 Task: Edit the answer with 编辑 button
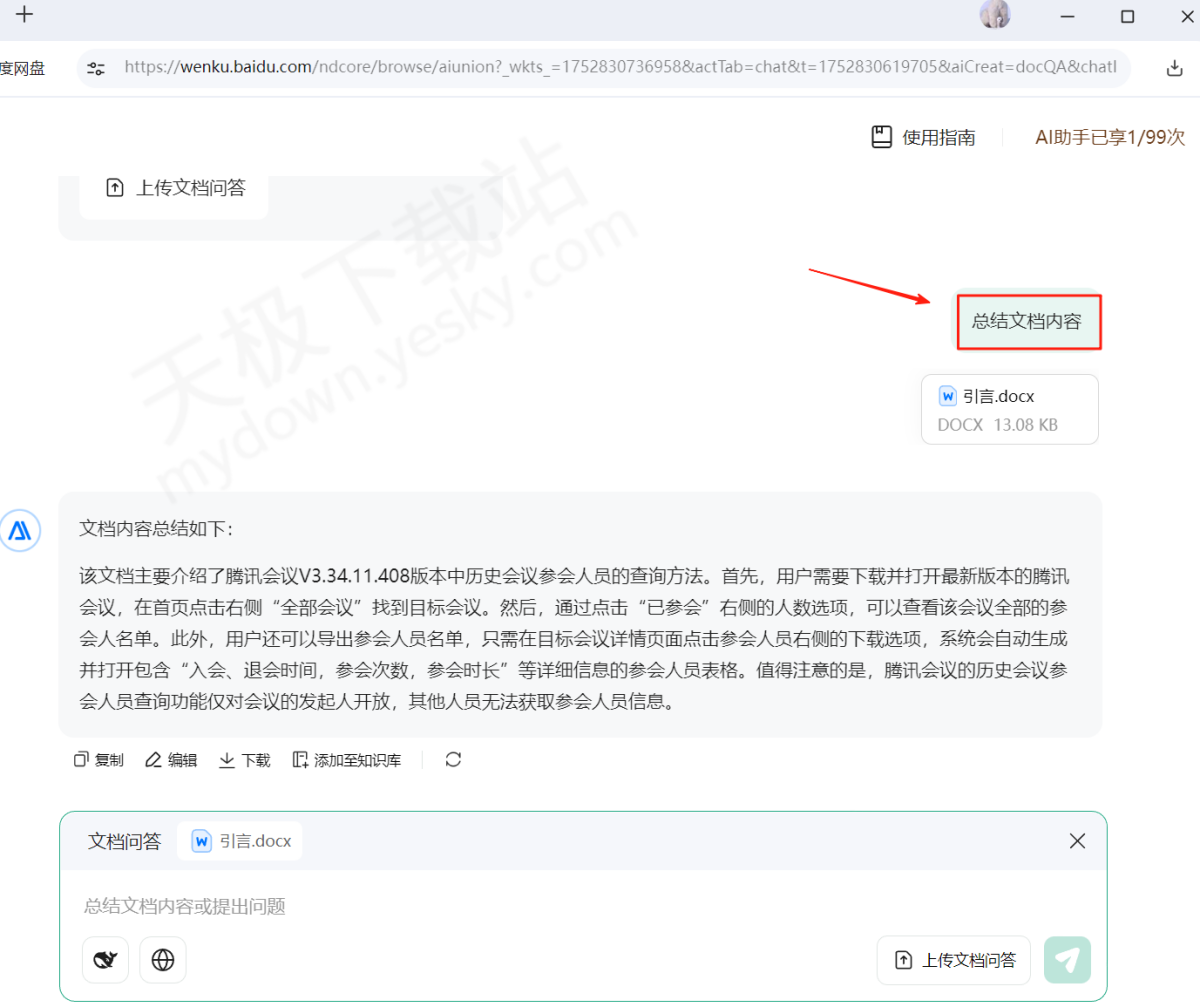171,760
